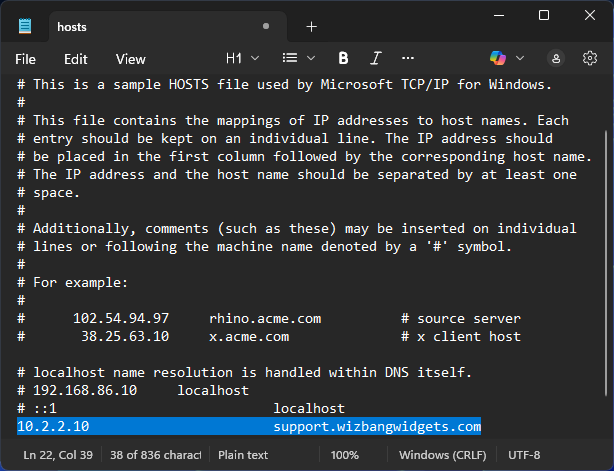Image resolution: width=614 pixels, height=471 pixels.
Task: Click the Copilot icon
Action: click(x=498, y=58)
